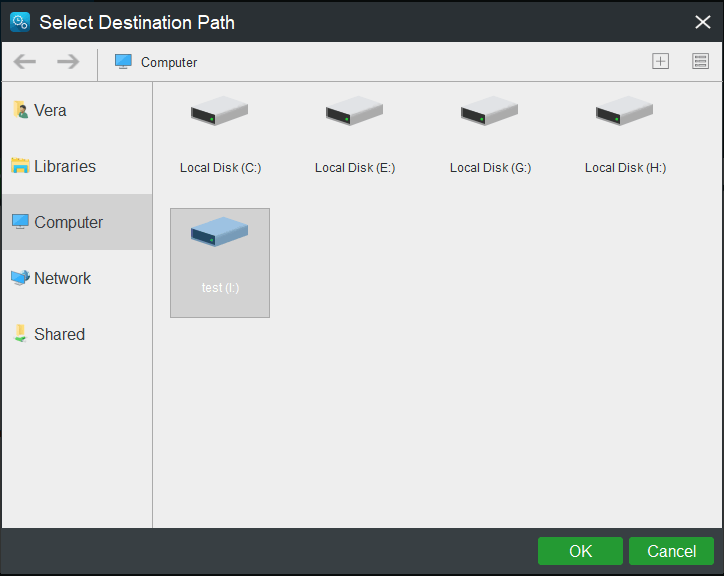Open Shared in the sidebar
The image size is (724, 576).
coord(77,334)
